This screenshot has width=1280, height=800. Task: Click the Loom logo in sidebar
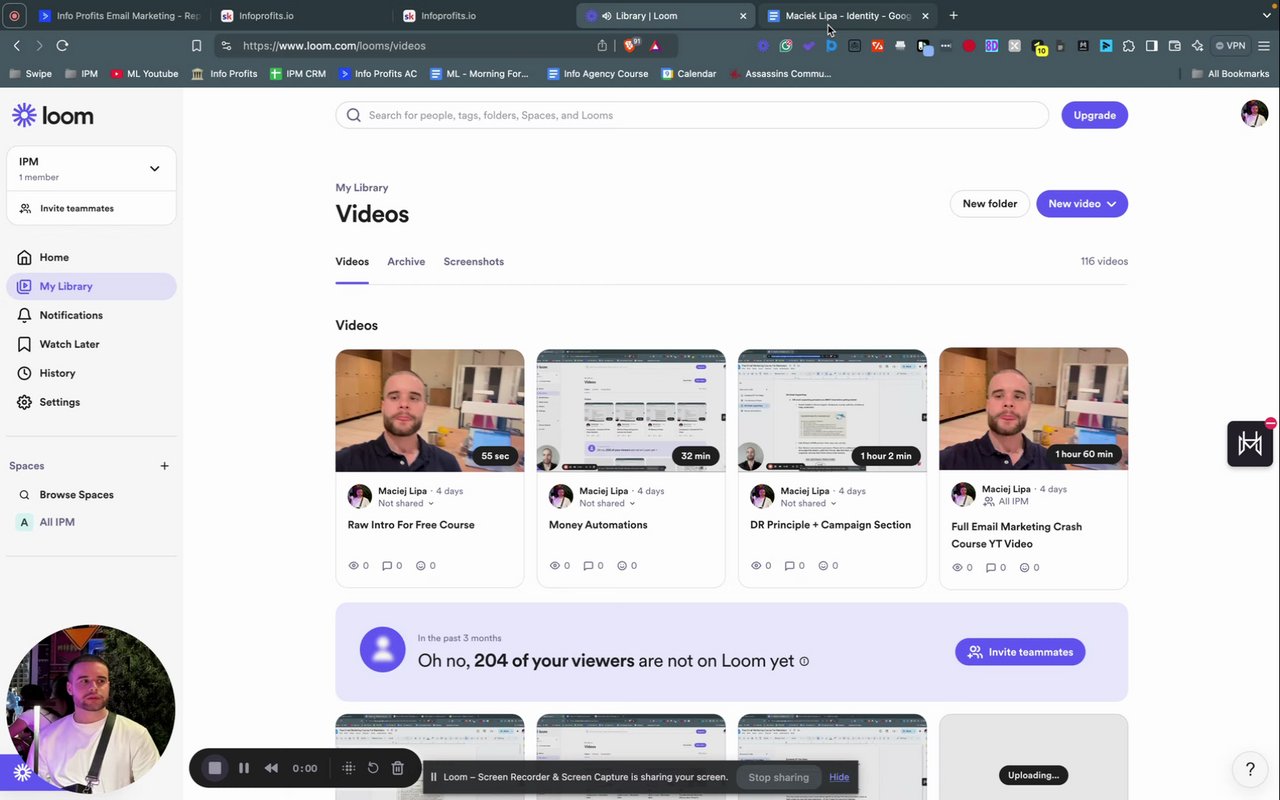52,115
